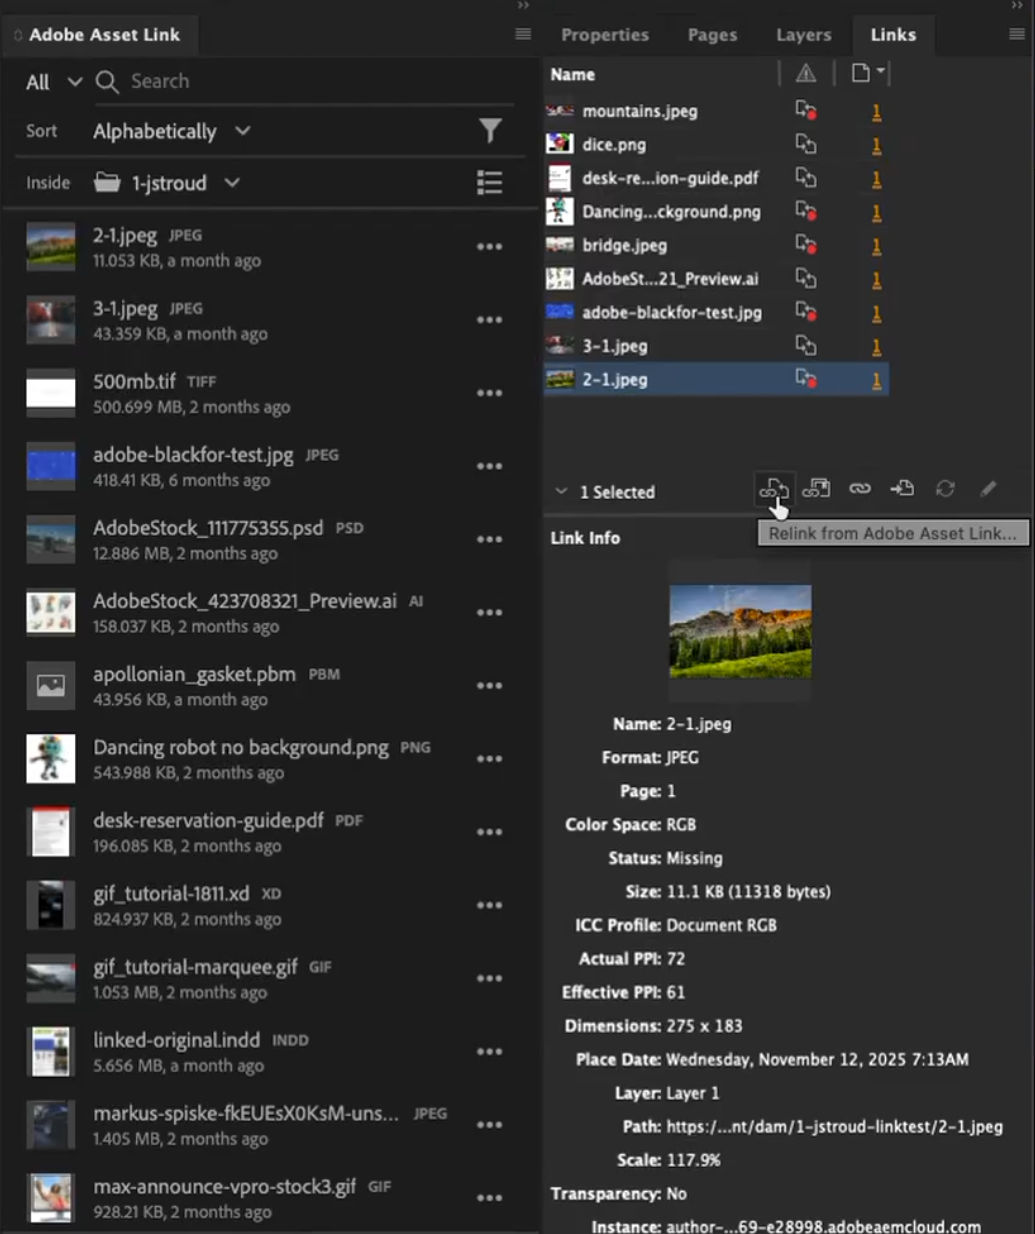Click link status icon for dice.png
This screenshot has width=1035, height=1234.
(x=806, y=145)
